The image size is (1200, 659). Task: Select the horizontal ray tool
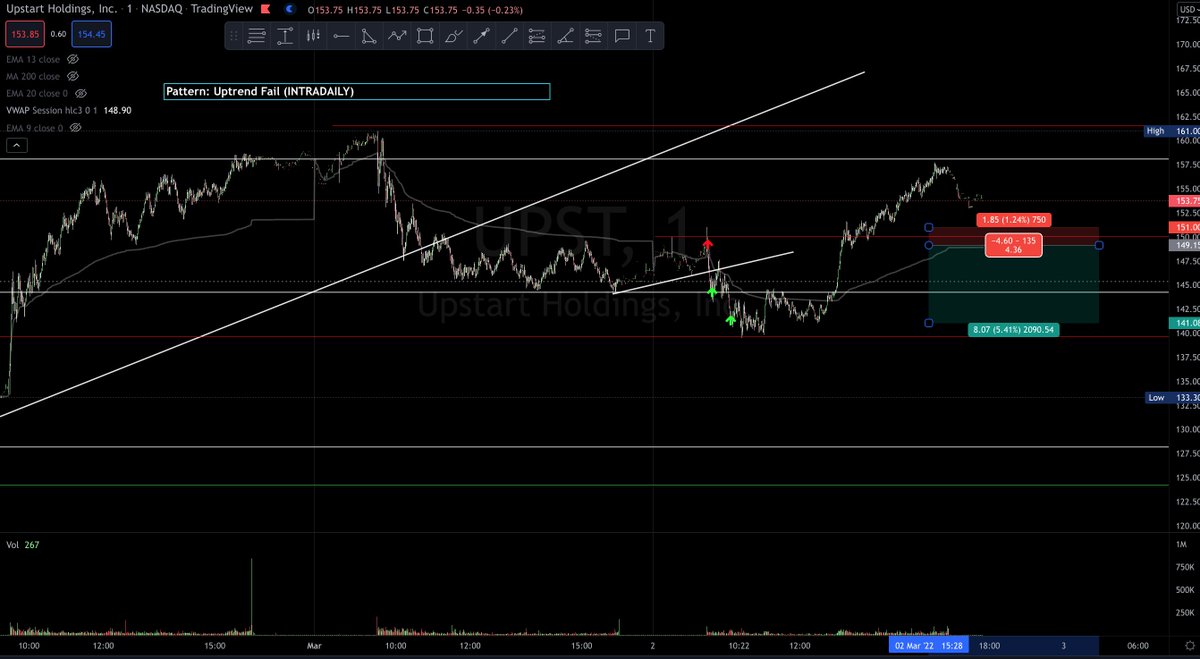(341, 36)
